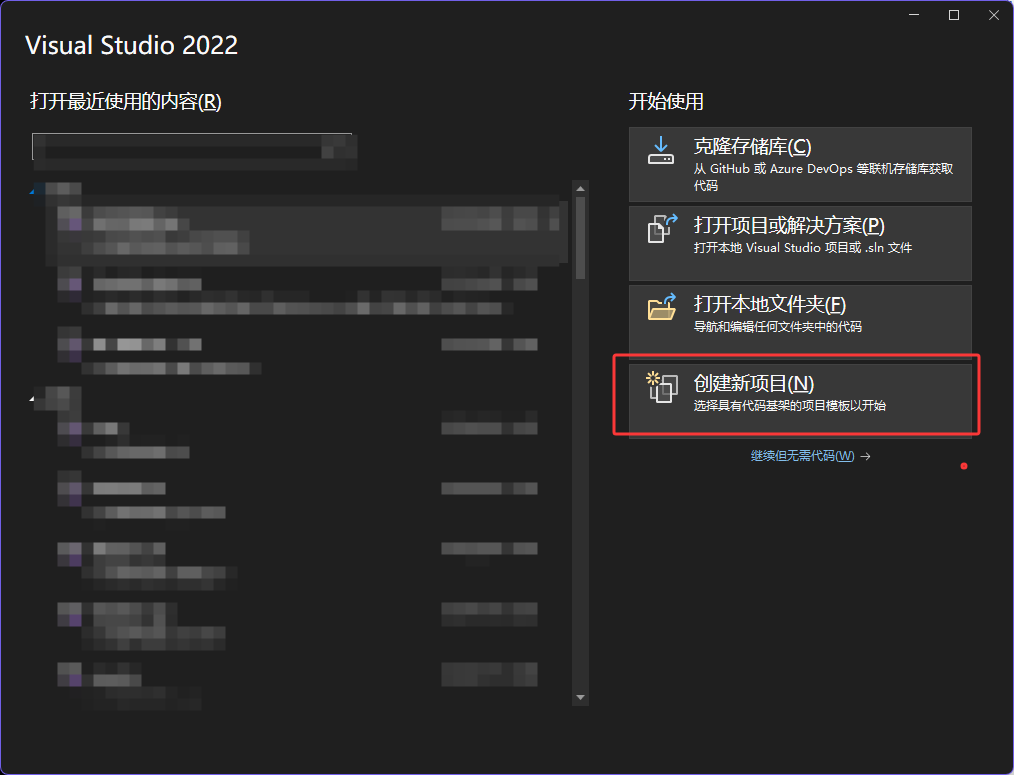Click the open project or solution icon

[662, 228]
